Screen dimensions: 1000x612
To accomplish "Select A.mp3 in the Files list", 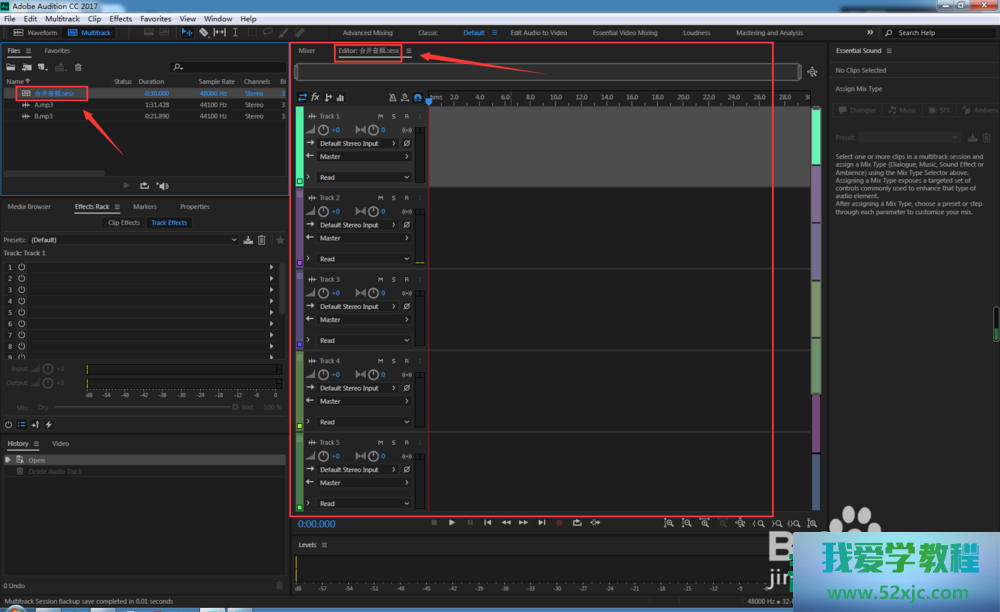I will pyautogui.click(x=43, y=104).
